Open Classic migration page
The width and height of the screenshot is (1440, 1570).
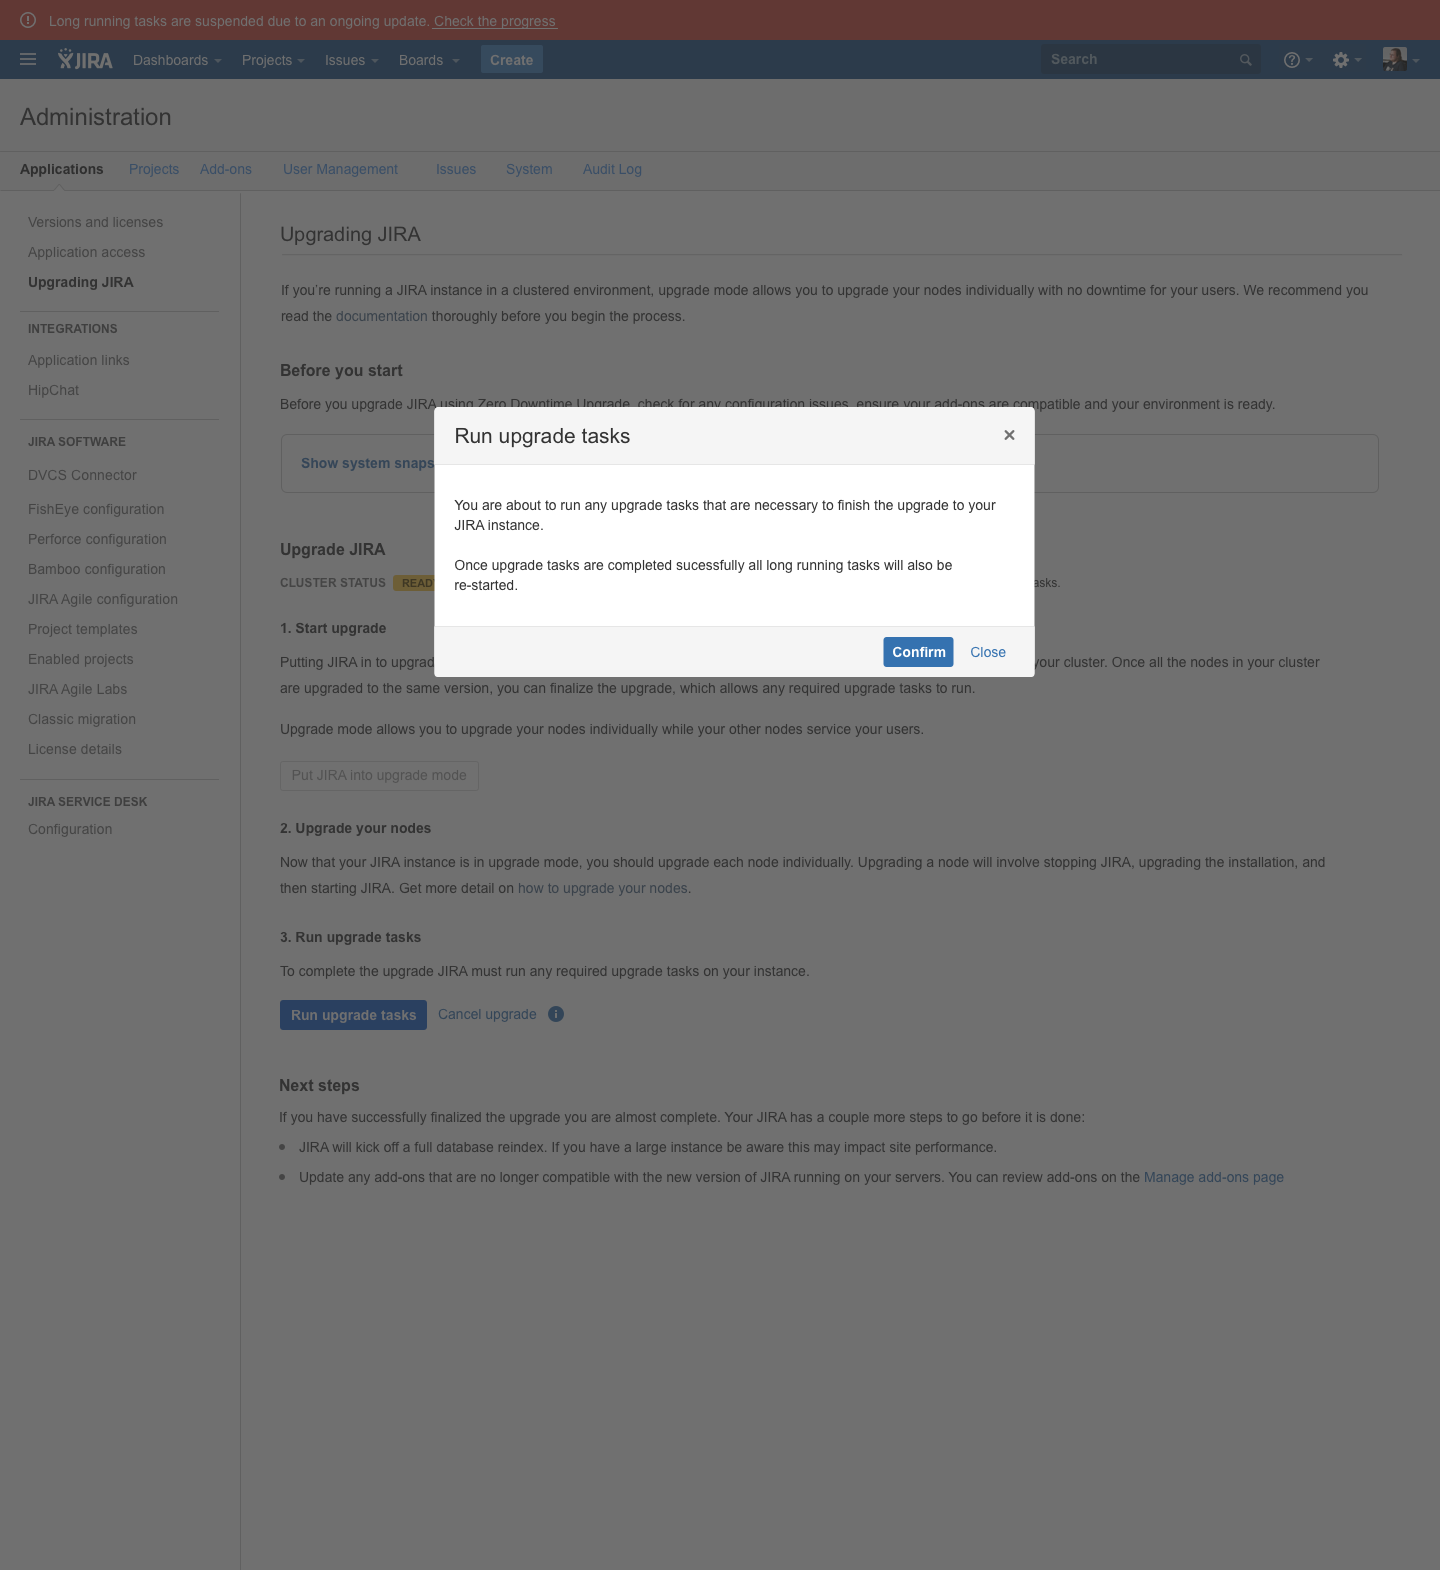pyautogui.click(x=82, y=719)
